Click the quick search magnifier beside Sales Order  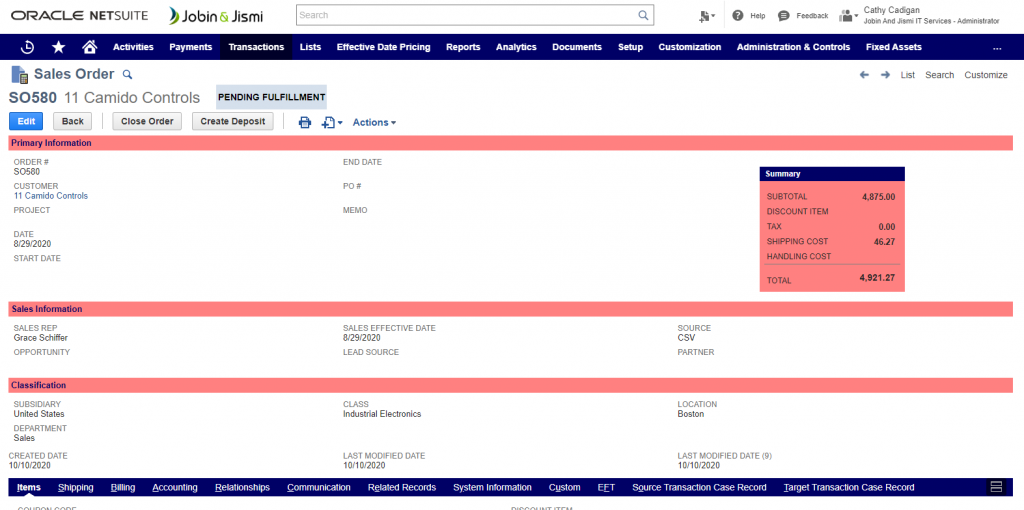128,74
